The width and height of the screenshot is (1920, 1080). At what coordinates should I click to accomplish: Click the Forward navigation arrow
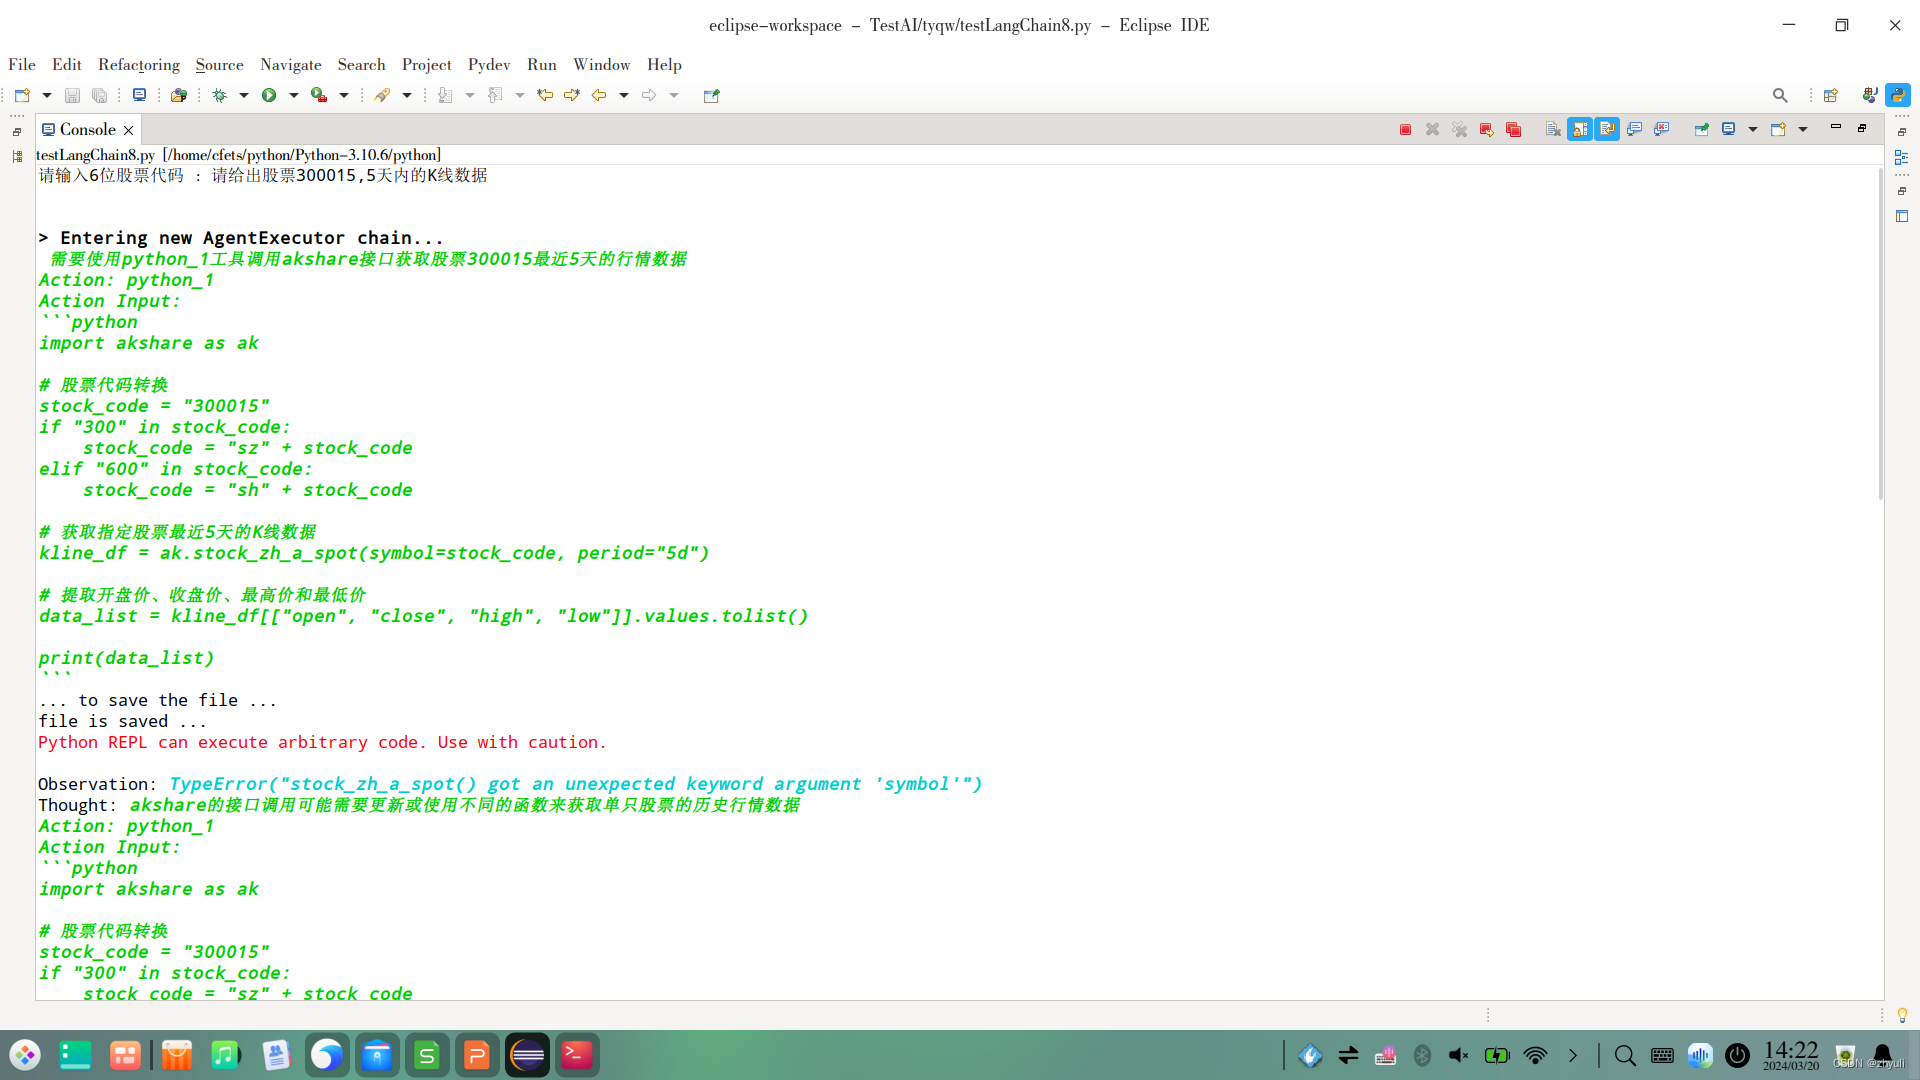click(x=649, y=95)
